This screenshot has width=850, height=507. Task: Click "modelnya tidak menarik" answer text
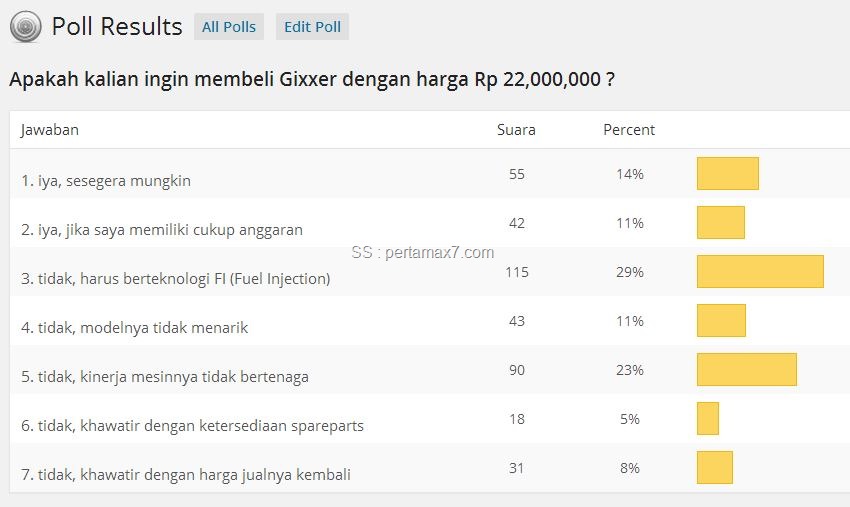(135, 328)
